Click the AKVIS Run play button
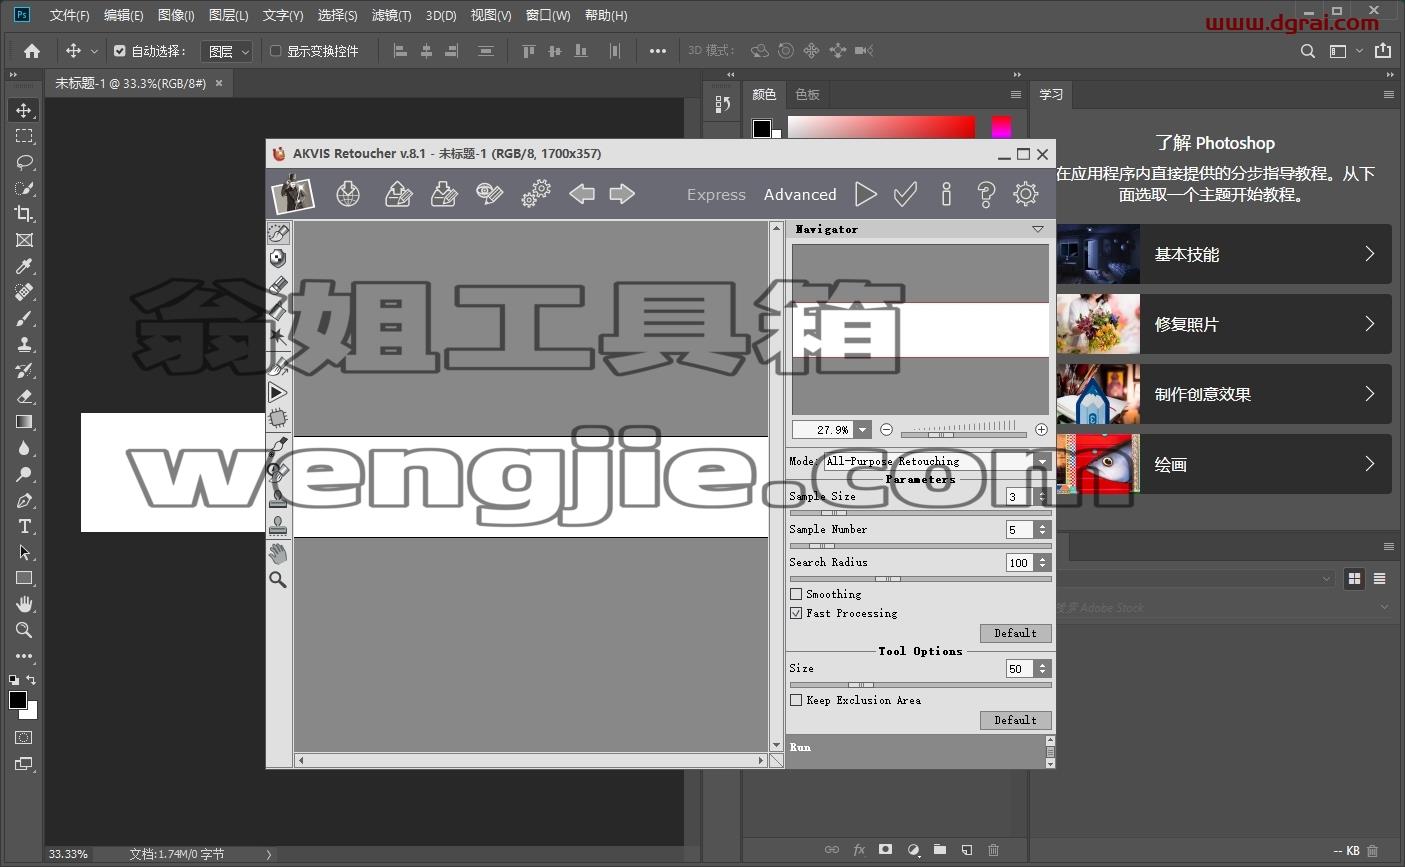 866,194
